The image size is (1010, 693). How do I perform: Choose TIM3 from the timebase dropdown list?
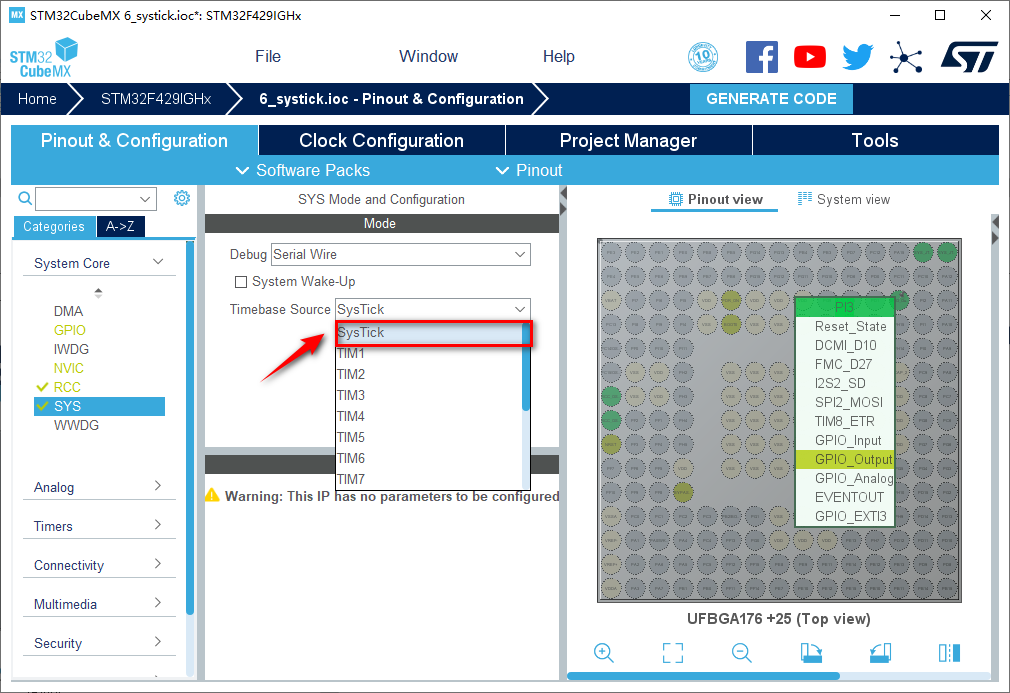(x=351, y=395)
